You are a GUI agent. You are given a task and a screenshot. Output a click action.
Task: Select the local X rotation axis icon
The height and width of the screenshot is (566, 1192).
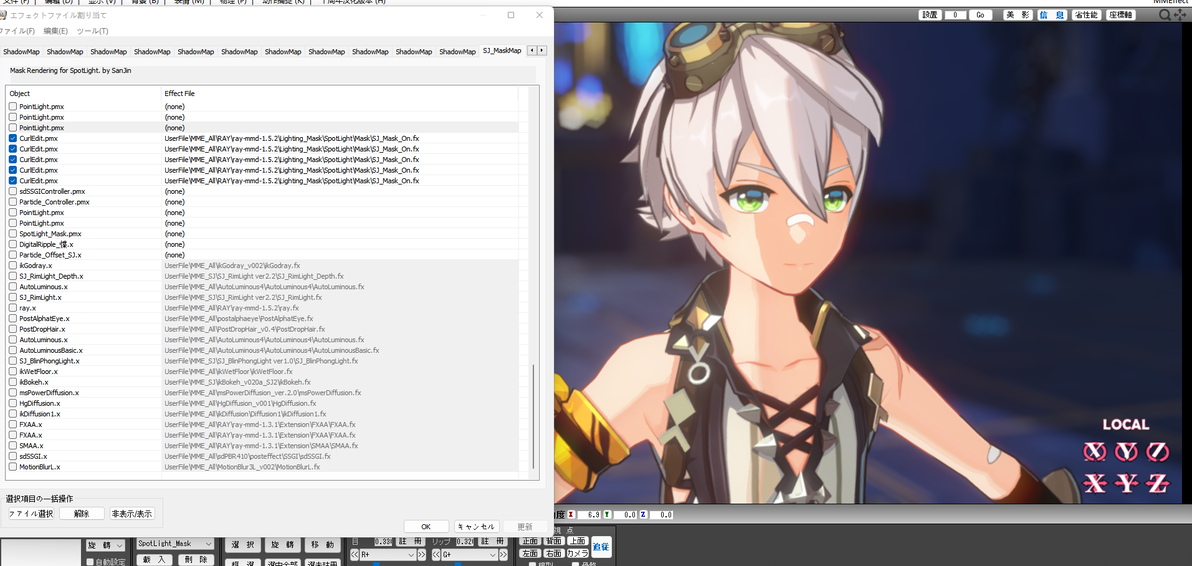click(1094, 451)
